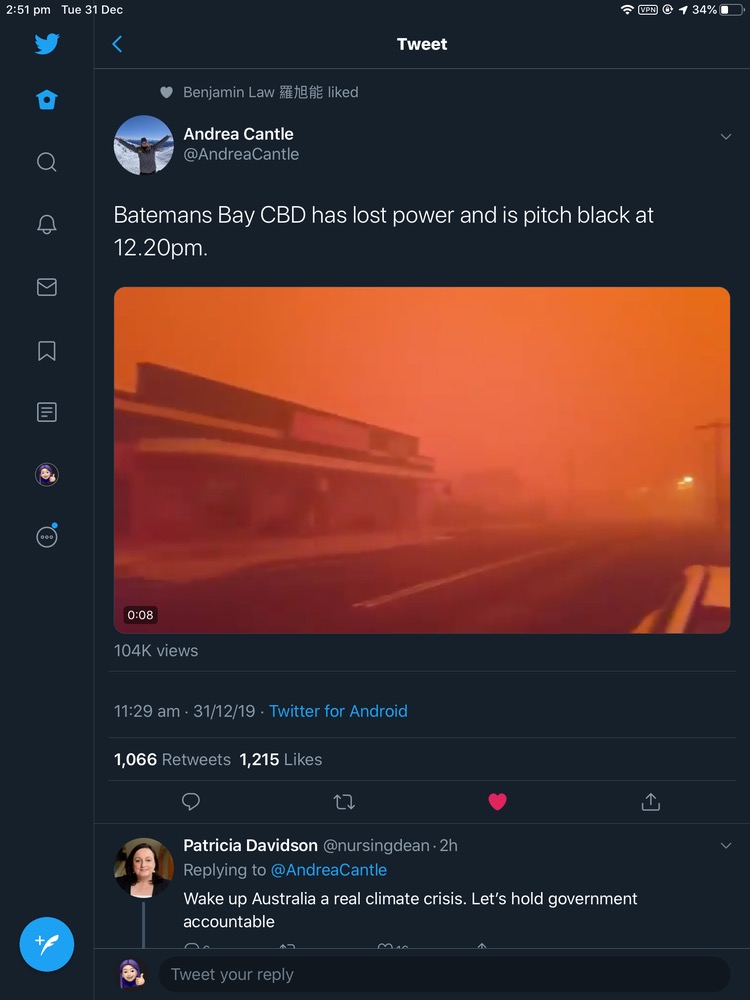
Task: Retweet Andrea Cantle's tweet
Action: [x=344, y=802]
